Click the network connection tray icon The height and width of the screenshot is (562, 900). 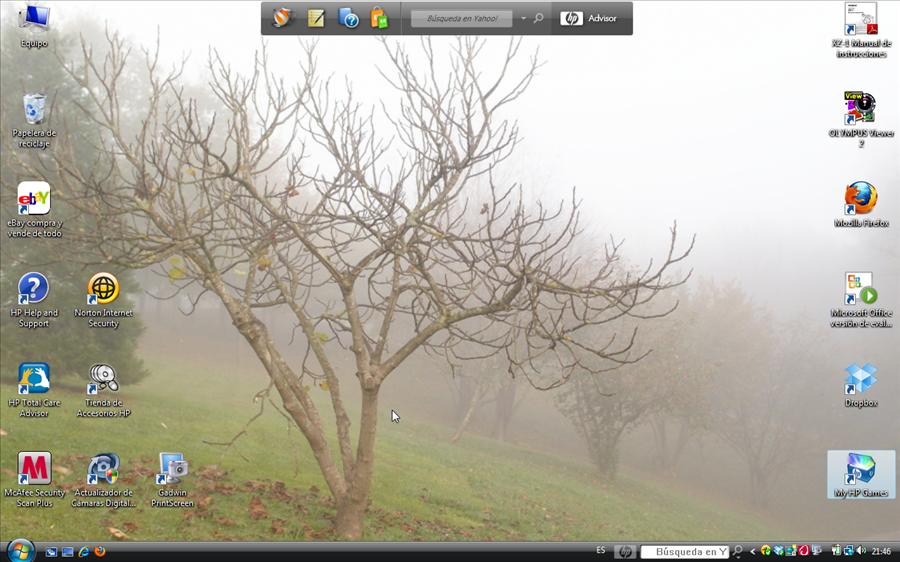click(849, 551)
